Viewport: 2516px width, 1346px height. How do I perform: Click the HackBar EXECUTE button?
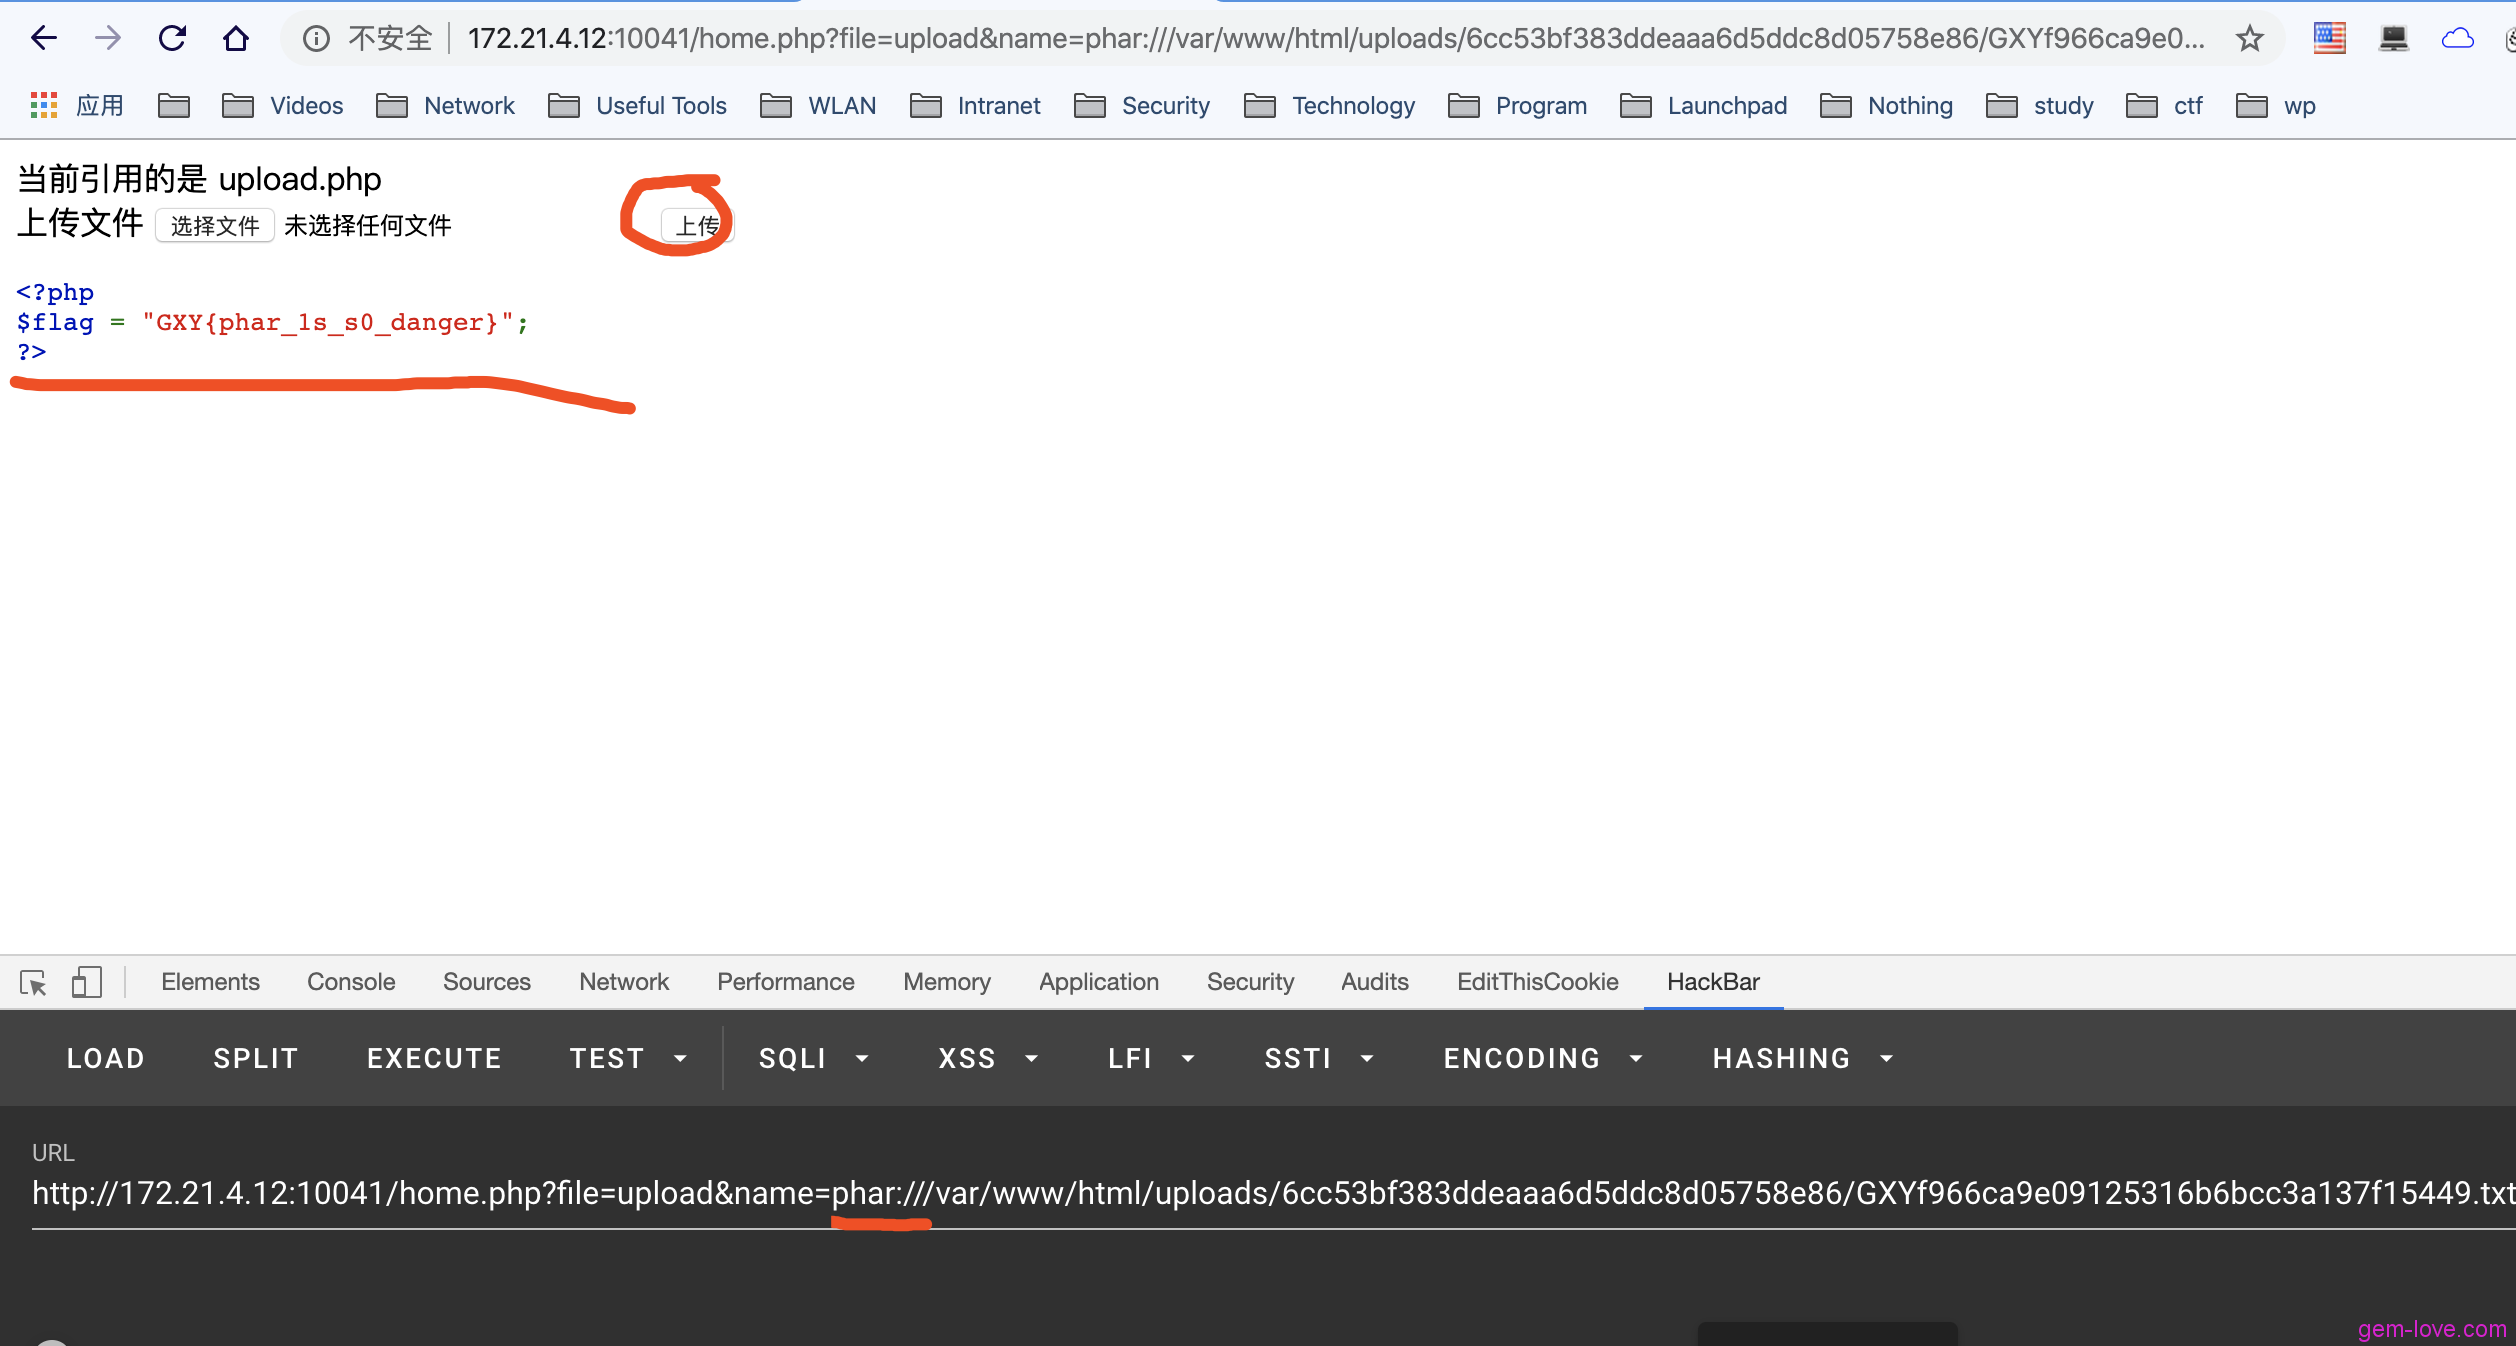434,1058
